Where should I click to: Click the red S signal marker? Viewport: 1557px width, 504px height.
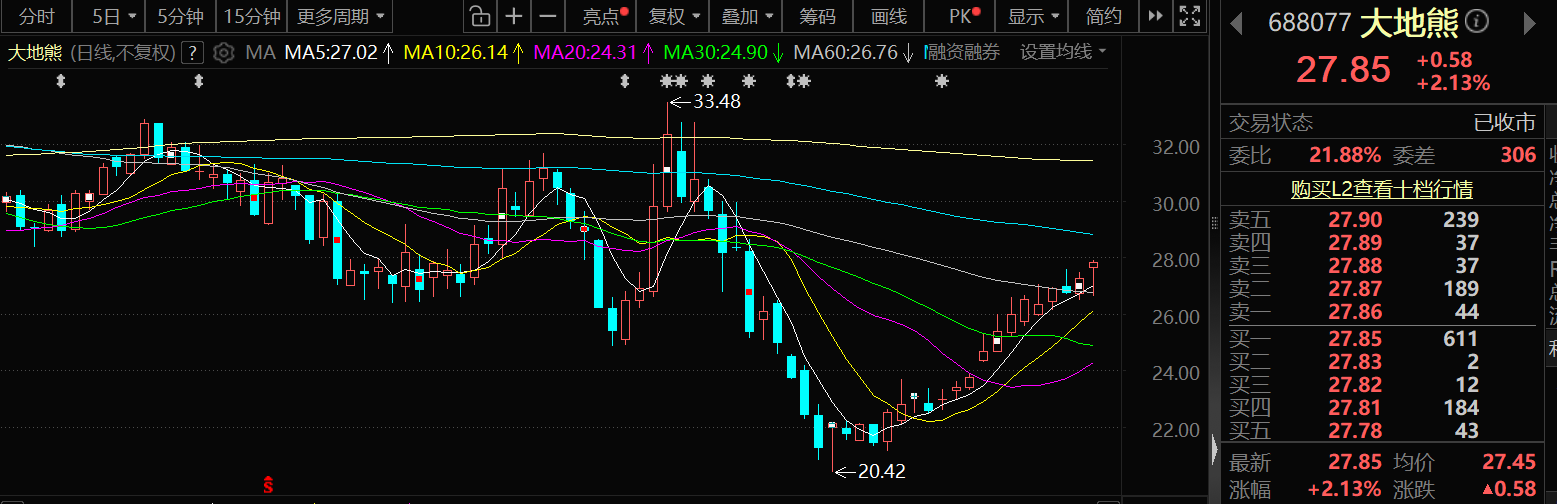[x=268, y=486]
